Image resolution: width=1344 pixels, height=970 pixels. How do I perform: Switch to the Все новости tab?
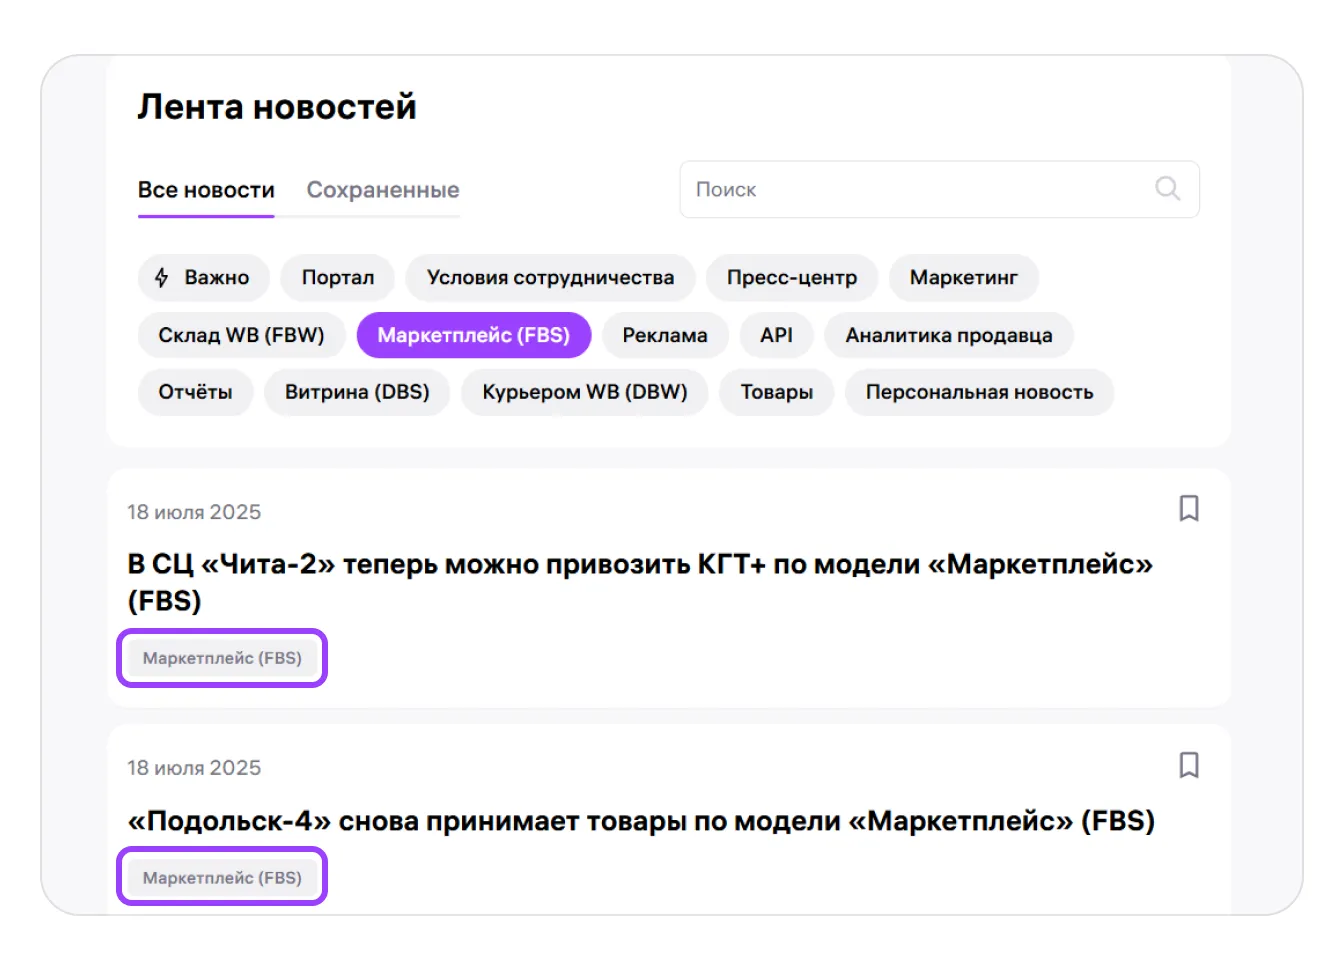pos(206,190)
